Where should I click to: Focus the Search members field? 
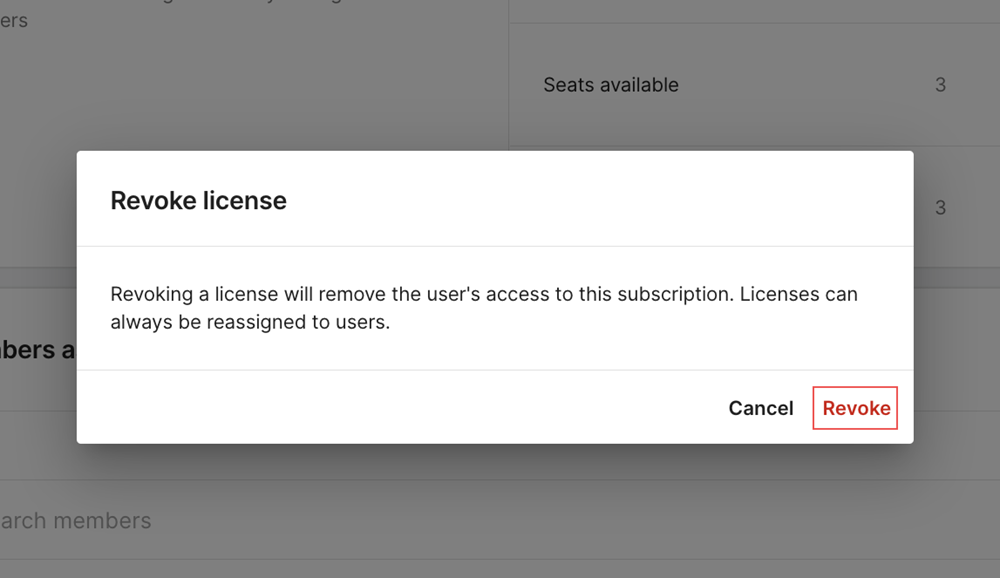pos(500,520)
